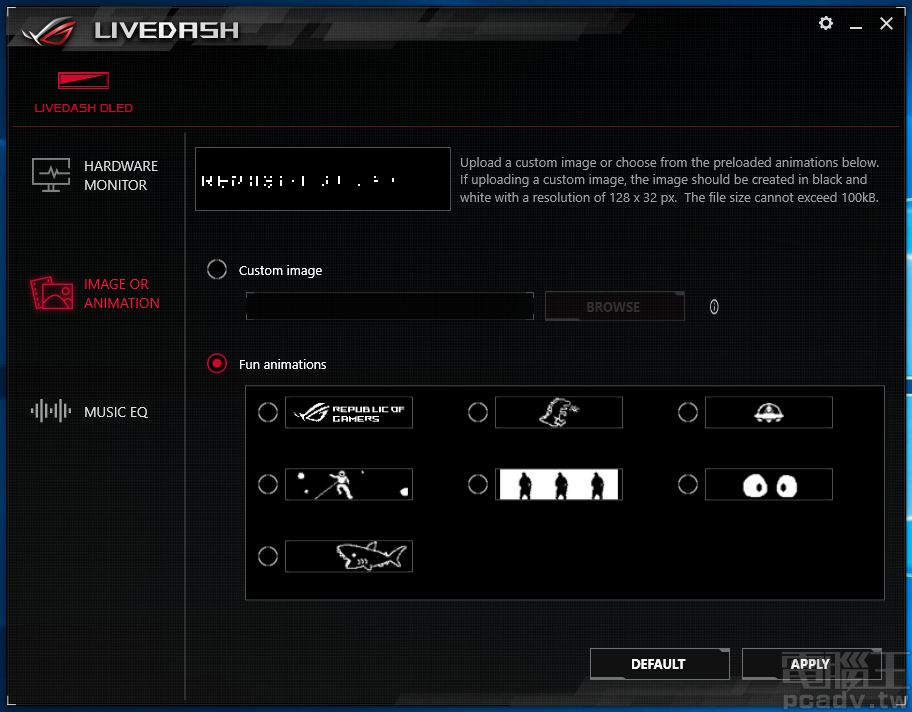Select the Fun animations radio button
Screen dimensions: 912x712
pyautogui.click(x=217, y=364)
